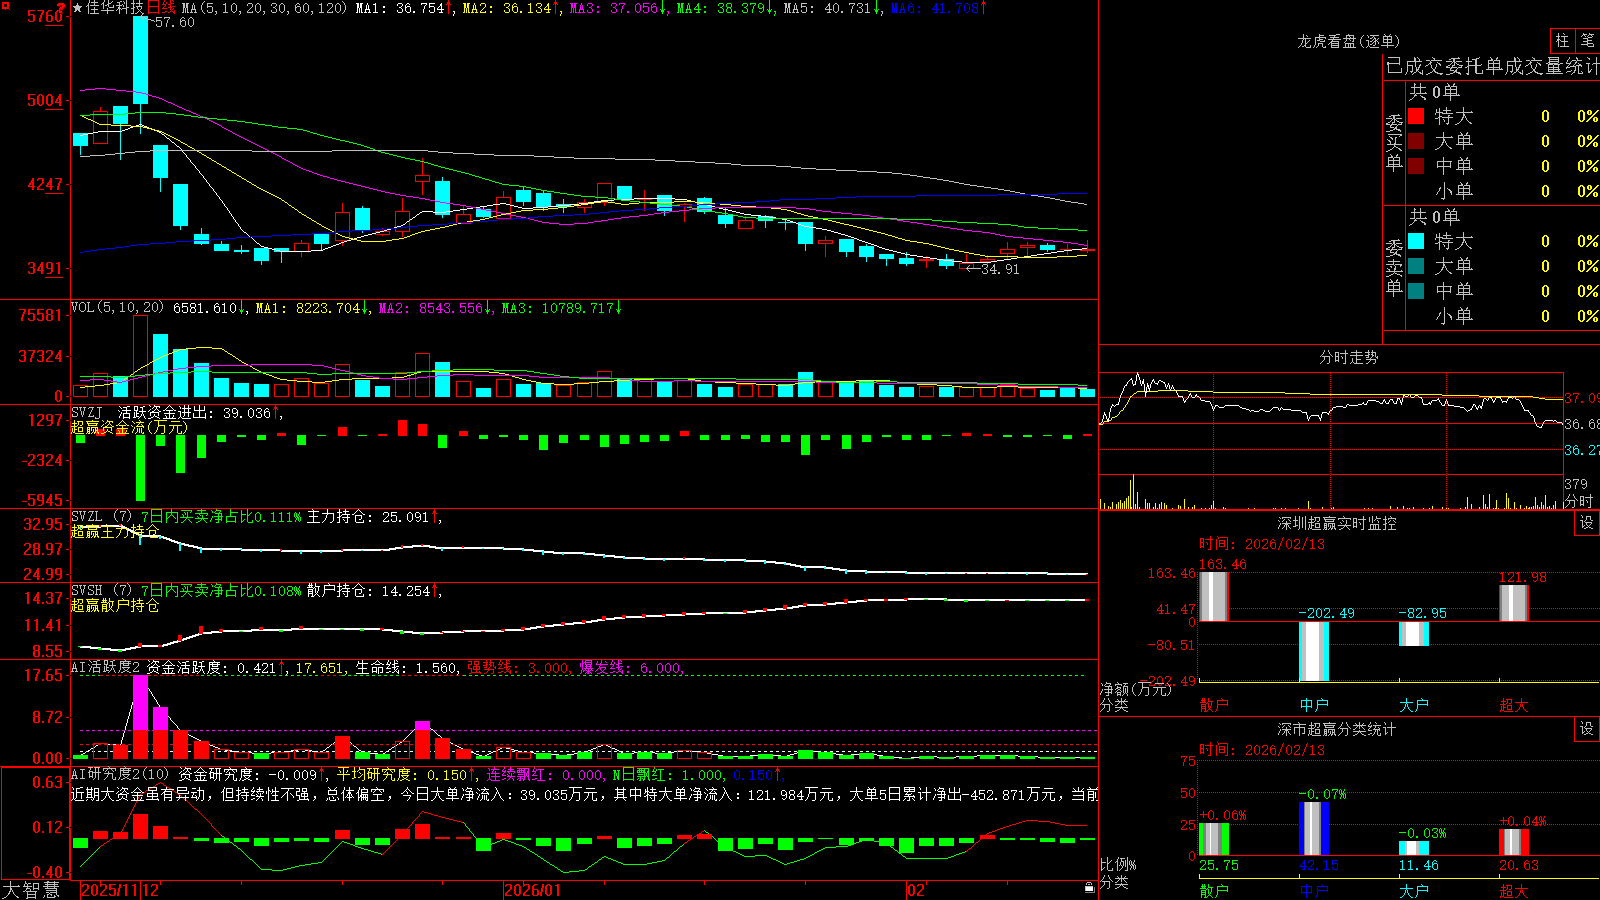Click the MA4: 38.379 value
This screenshot has width=1600, height=900.
tap(721, 8)
